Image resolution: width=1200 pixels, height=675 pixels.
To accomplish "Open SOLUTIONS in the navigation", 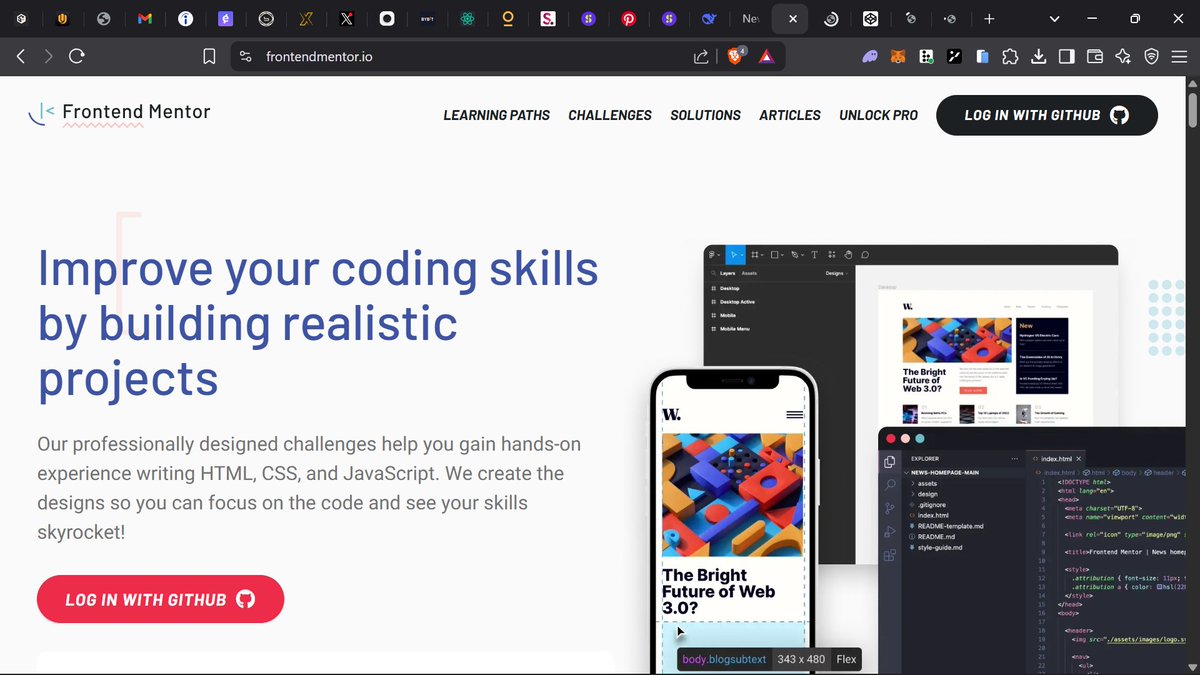I will click(x=706, y=115).
